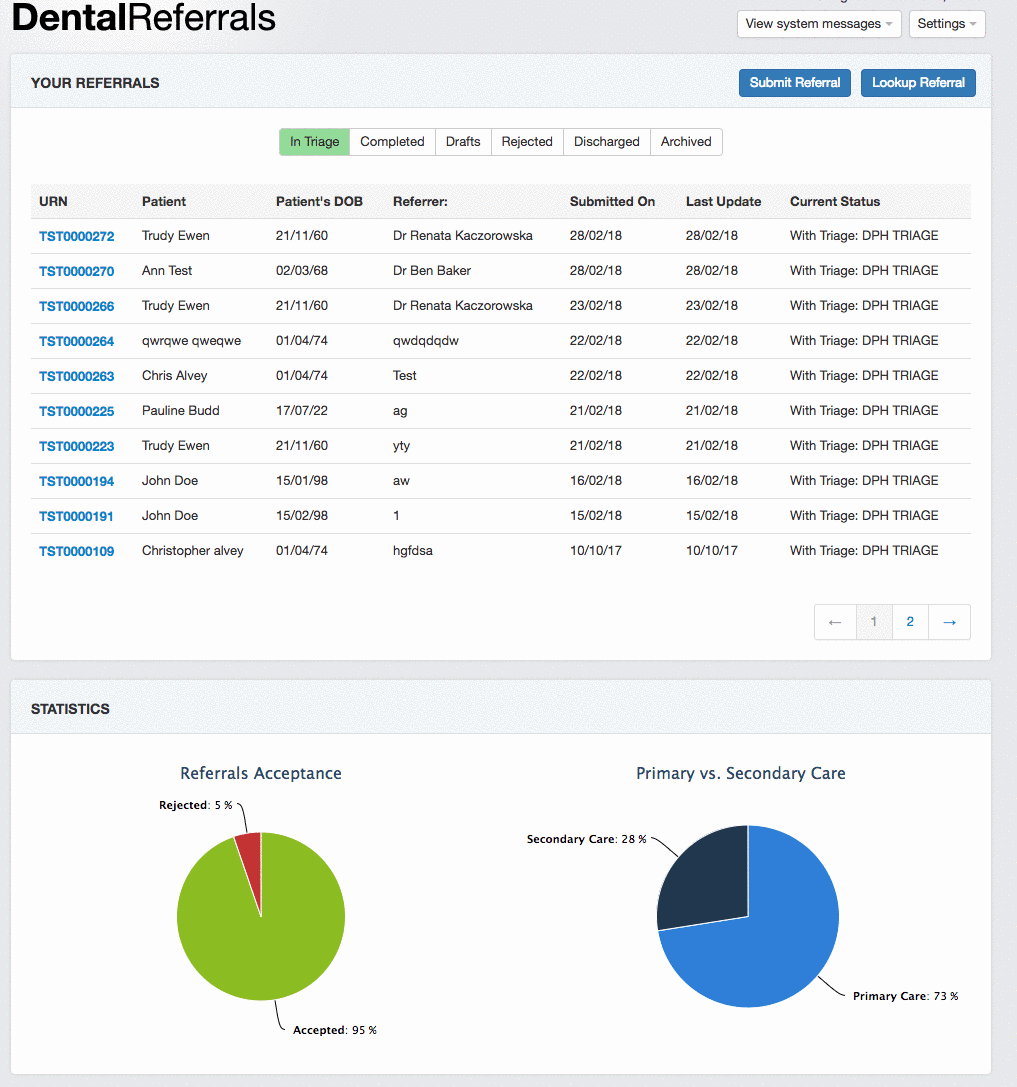Switch to the Completed tab
Screen dimensions: 1017x1087
[392, 141]
